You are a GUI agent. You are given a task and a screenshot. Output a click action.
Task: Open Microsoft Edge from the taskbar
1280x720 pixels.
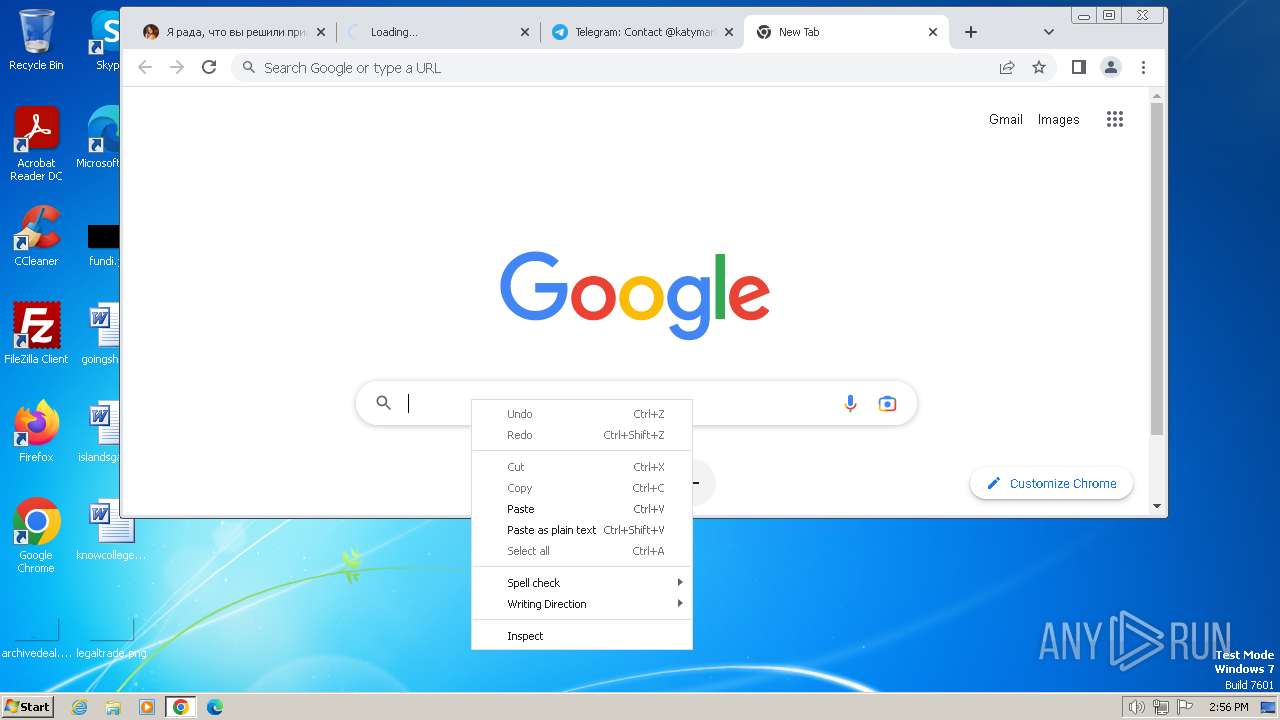click(214, 707)
